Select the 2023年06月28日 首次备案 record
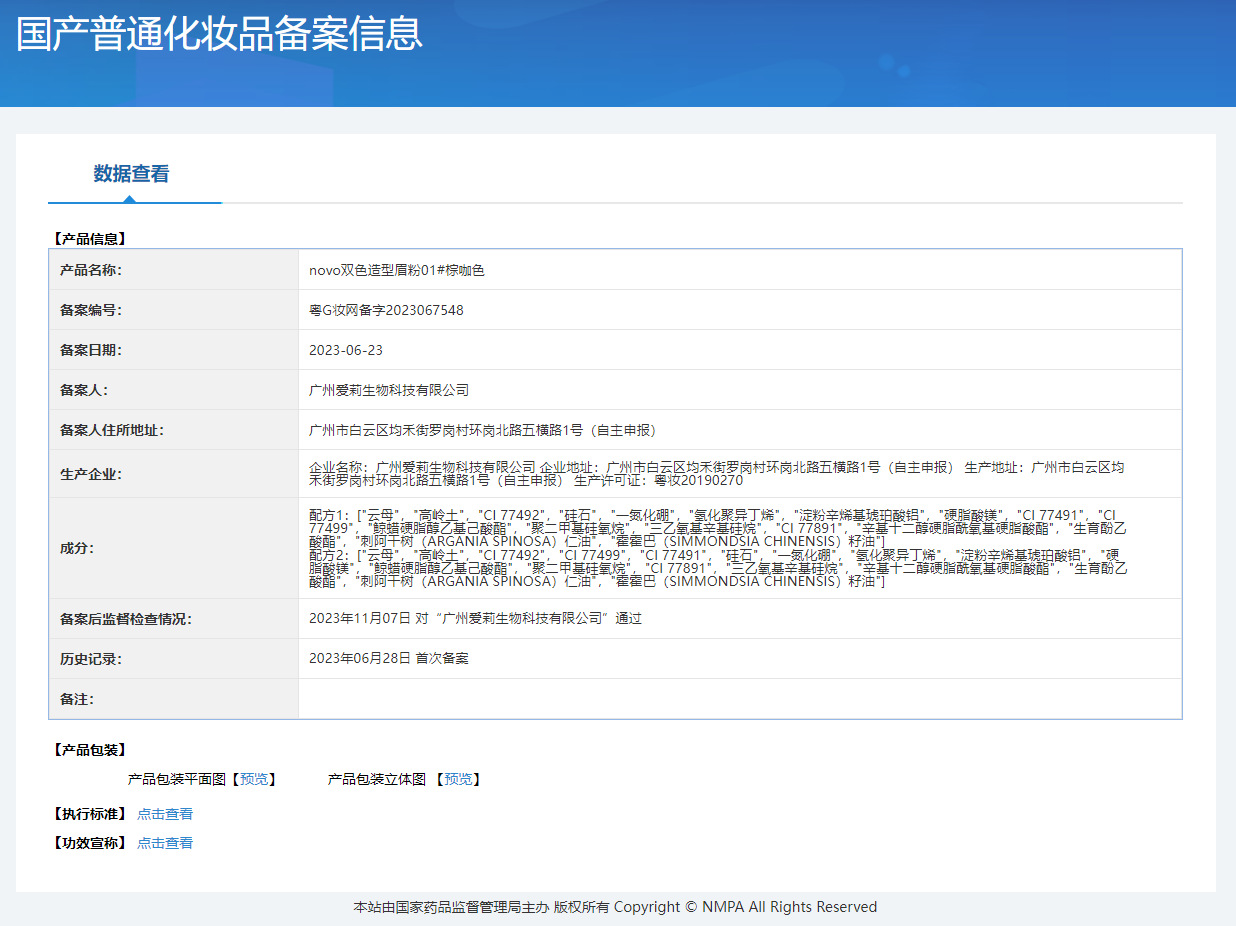1236x926 pixels. tap(389, 659)
